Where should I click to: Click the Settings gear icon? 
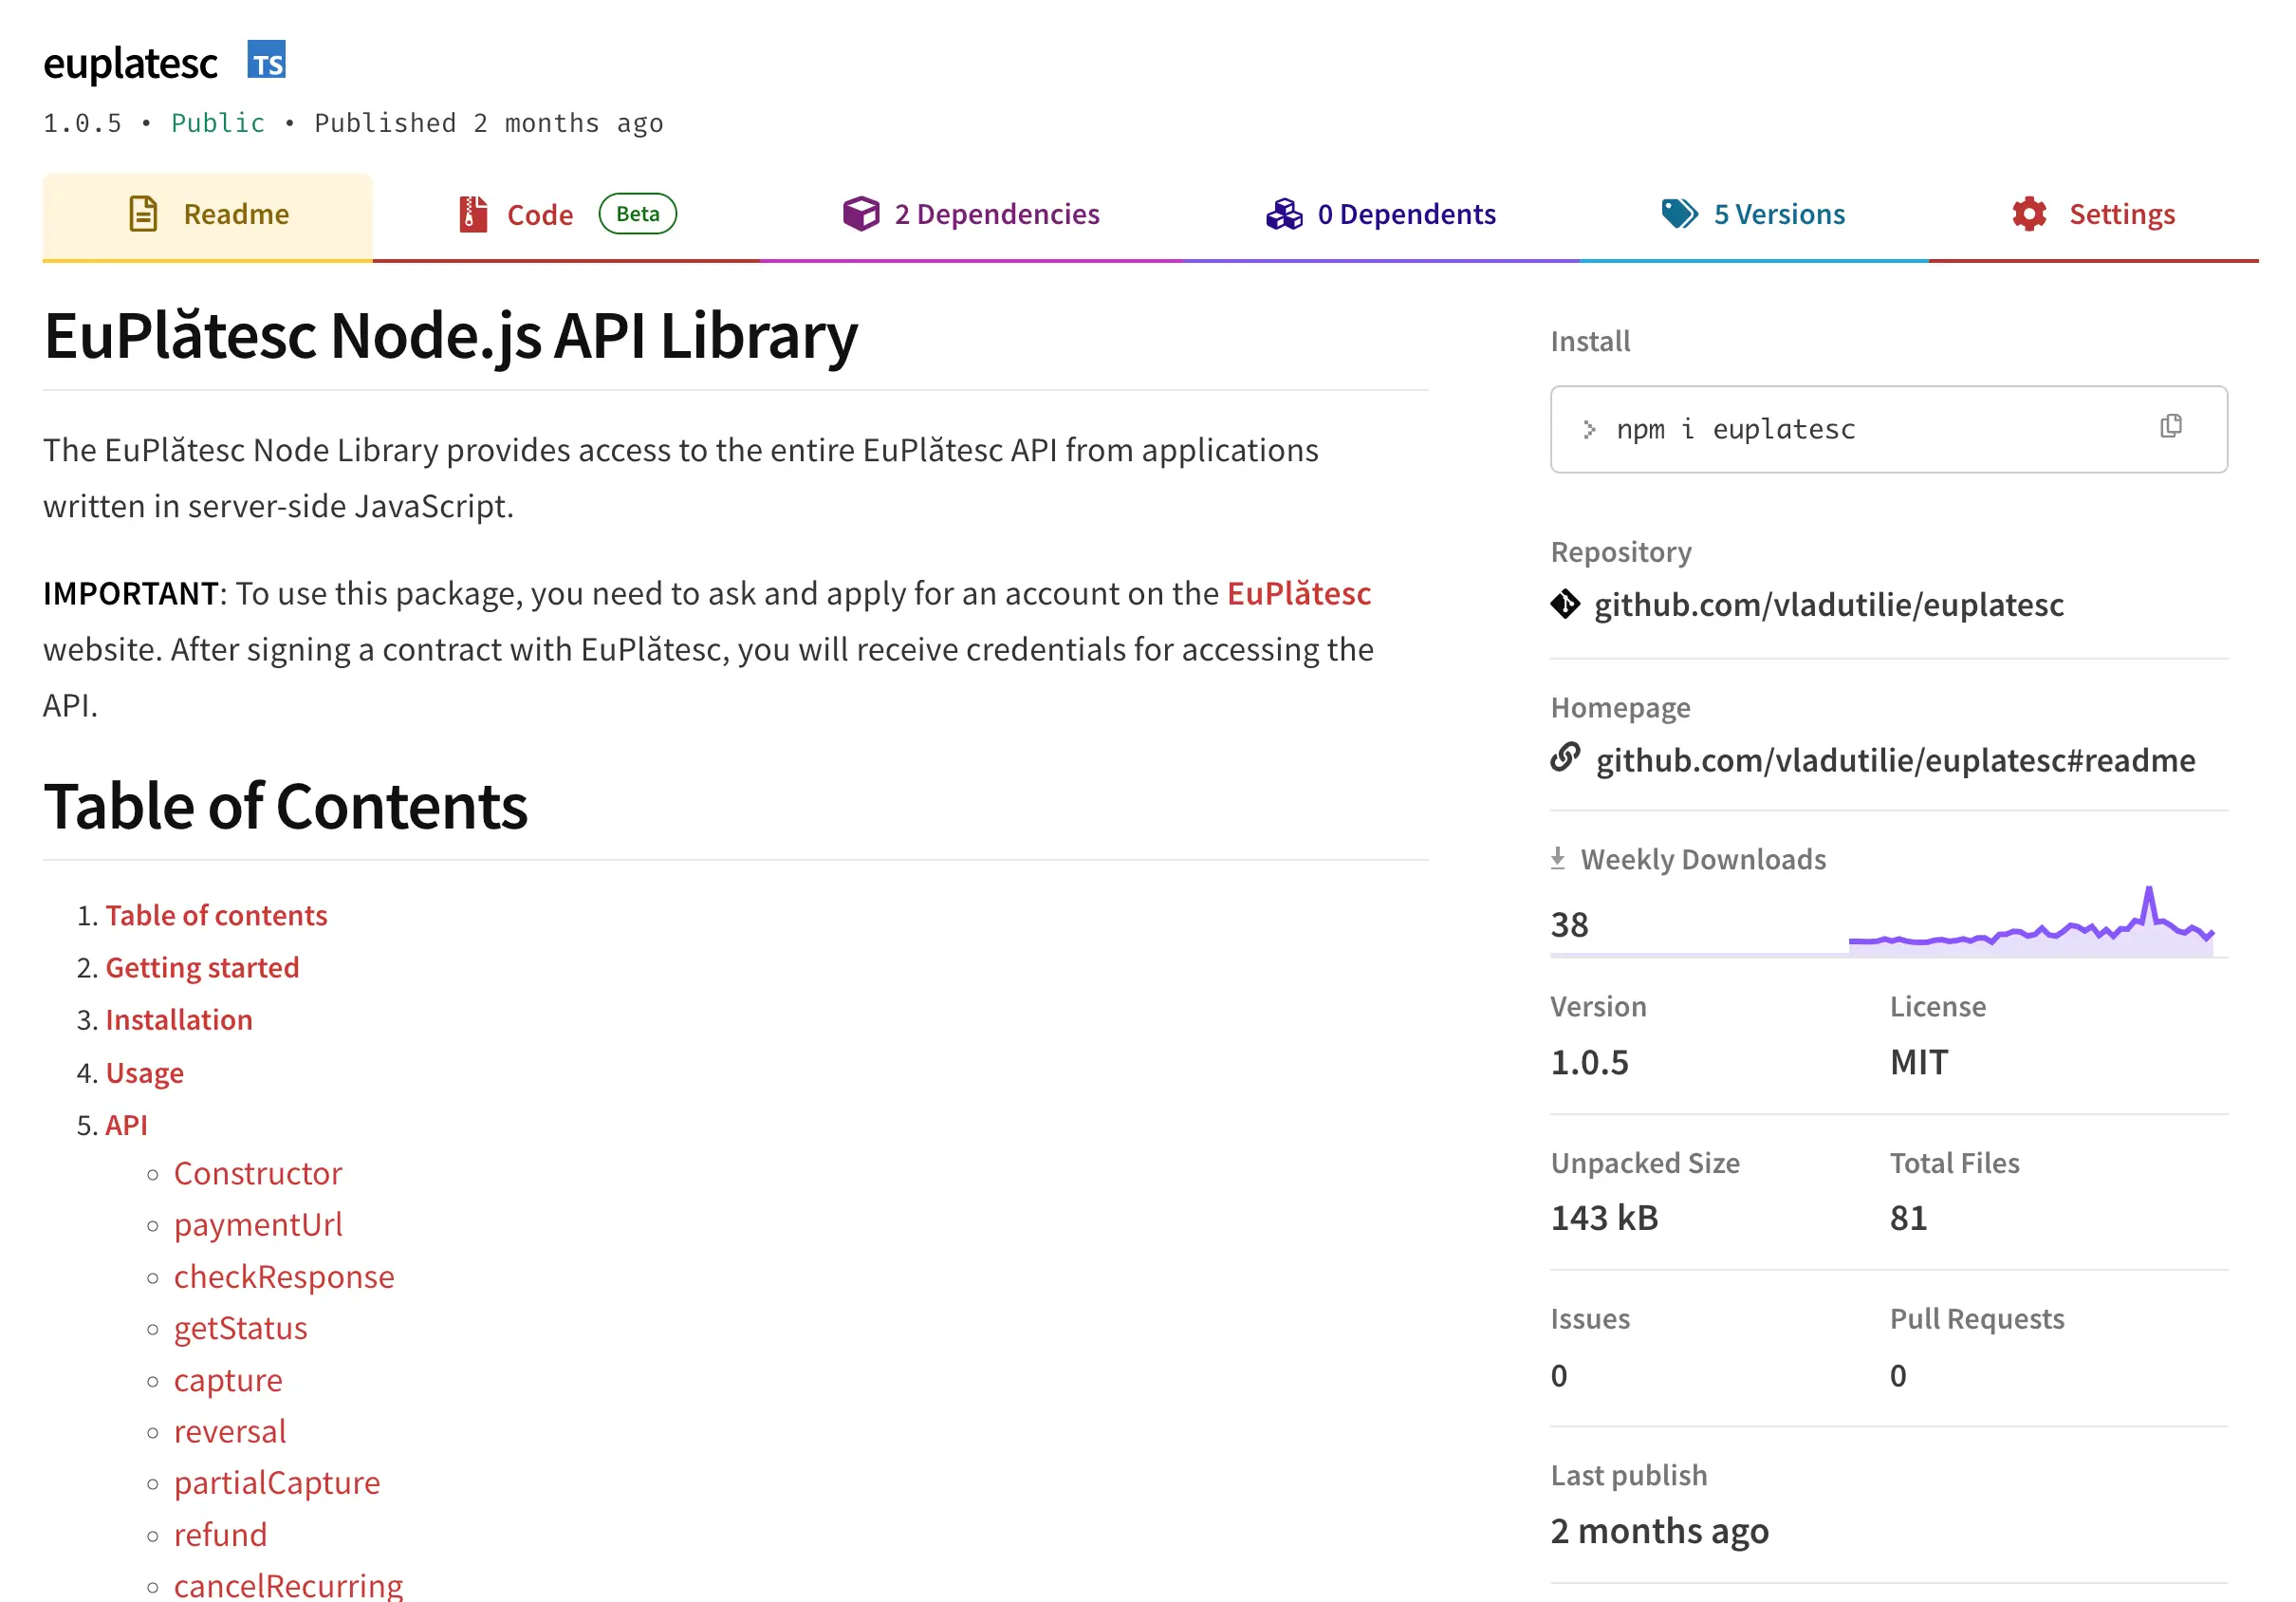pyautogui.click(x=2029, y=213)
